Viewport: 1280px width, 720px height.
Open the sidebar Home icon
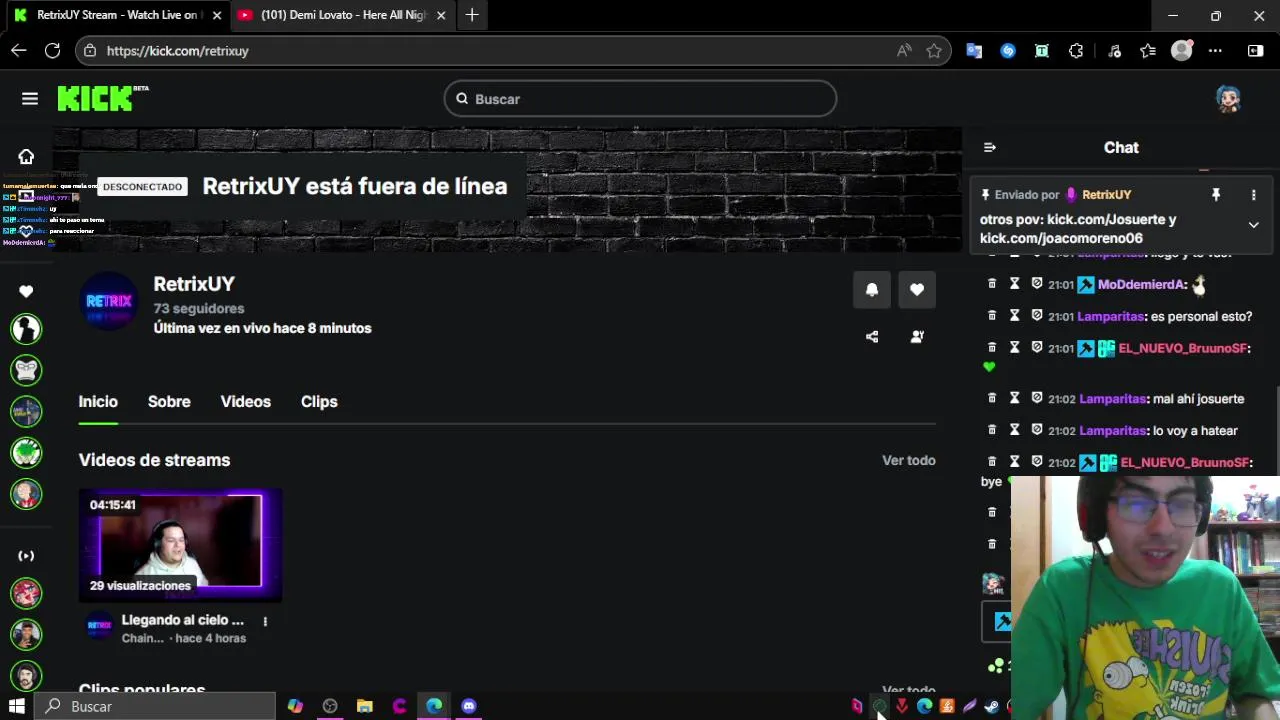pyautogui.click(x=26, y=156)
